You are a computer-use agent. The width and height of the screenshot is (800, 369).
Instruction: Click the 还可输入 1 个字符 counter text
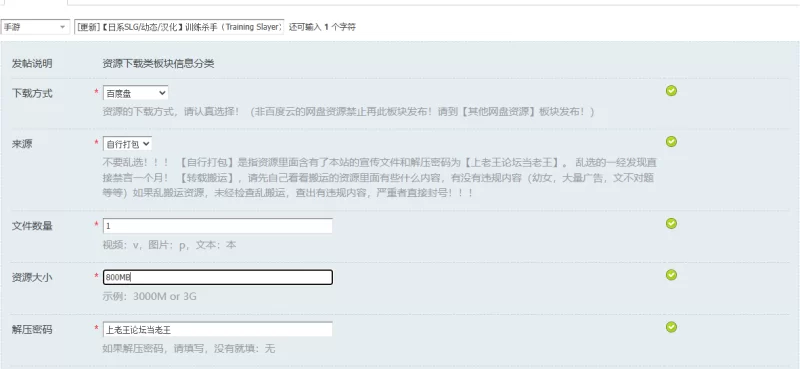tap(322, 27)
